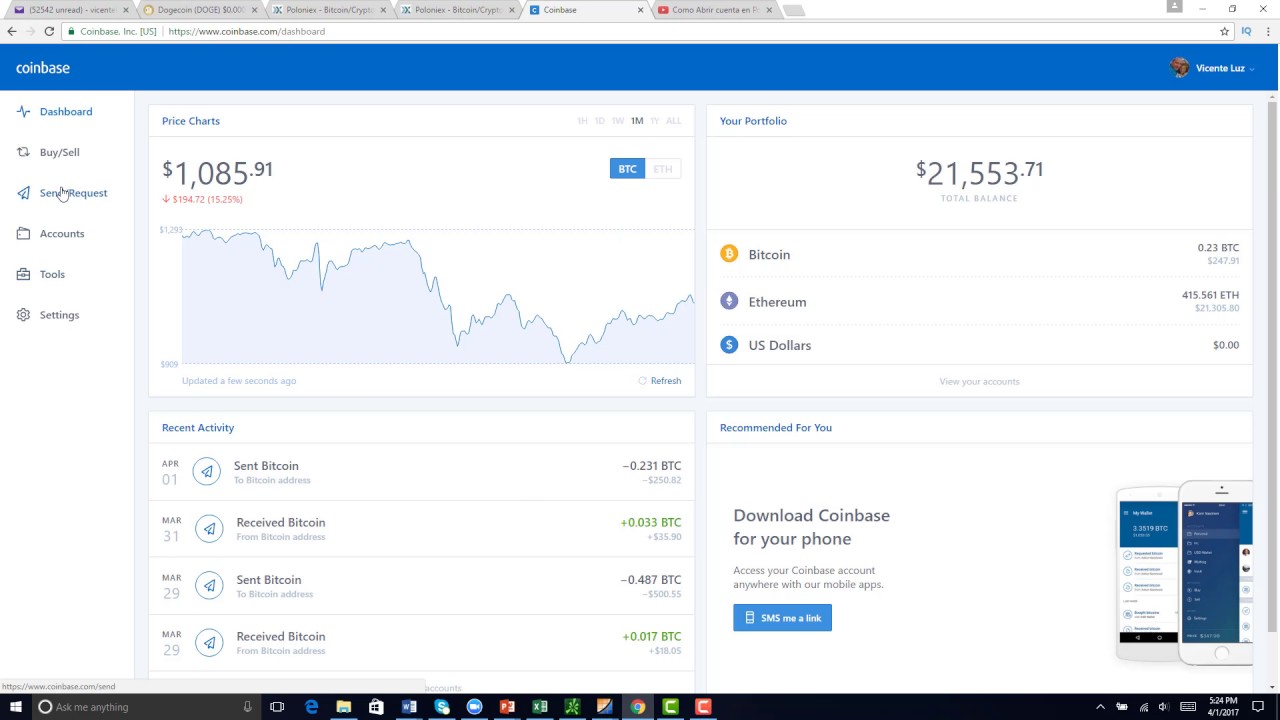This screenshot has width=1280, height=720.
Task: Close the Coinbase browser tab
Action: click(640, 10)
